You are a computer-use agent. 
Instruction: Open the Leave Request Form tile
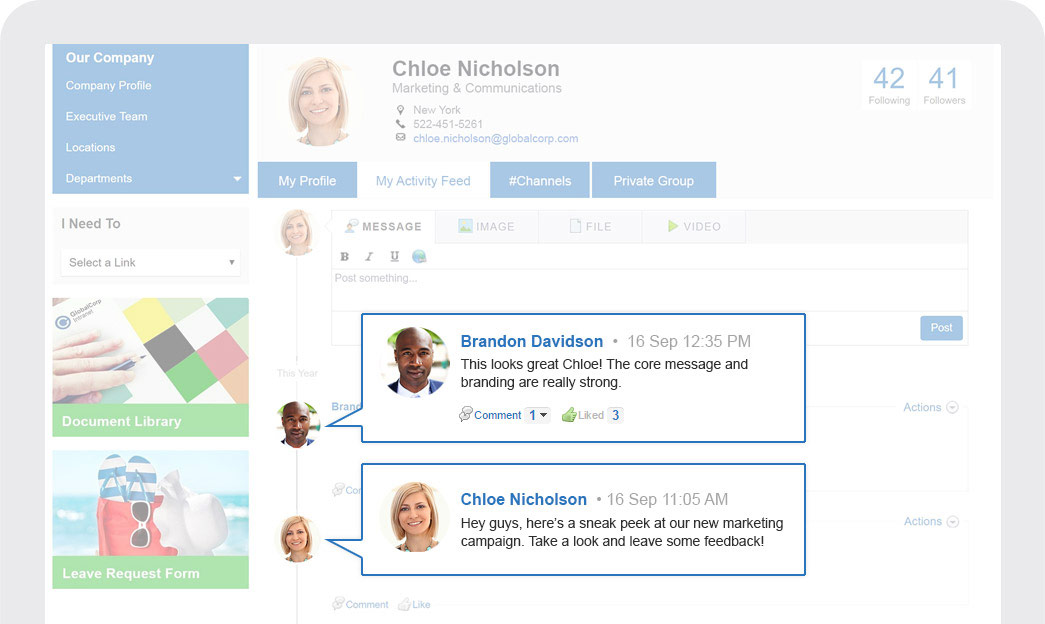click(x=151, y=519)
